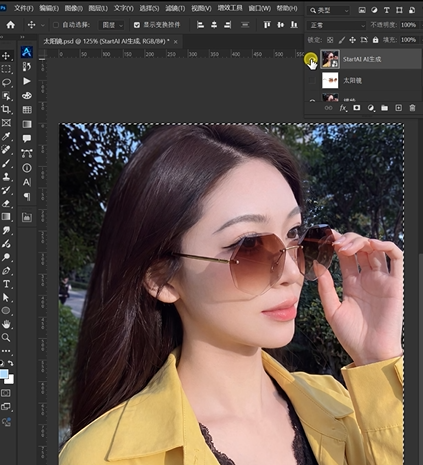Open the 滤镜 menu
This screenshot has height=465, width=423.
(175, 8)
